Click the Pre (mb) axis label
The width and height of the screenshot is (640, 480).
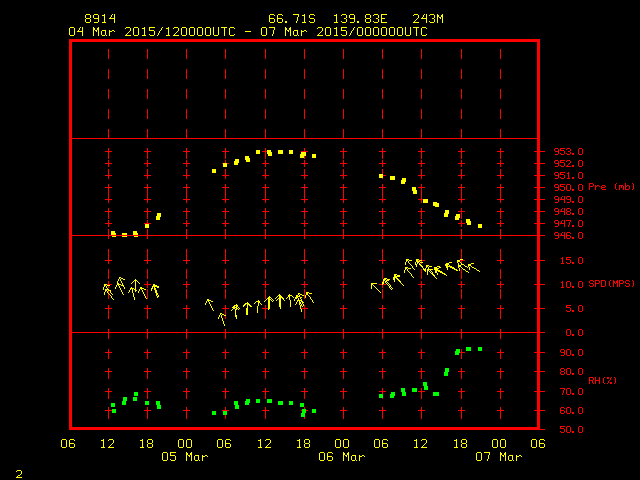(611, 187)
